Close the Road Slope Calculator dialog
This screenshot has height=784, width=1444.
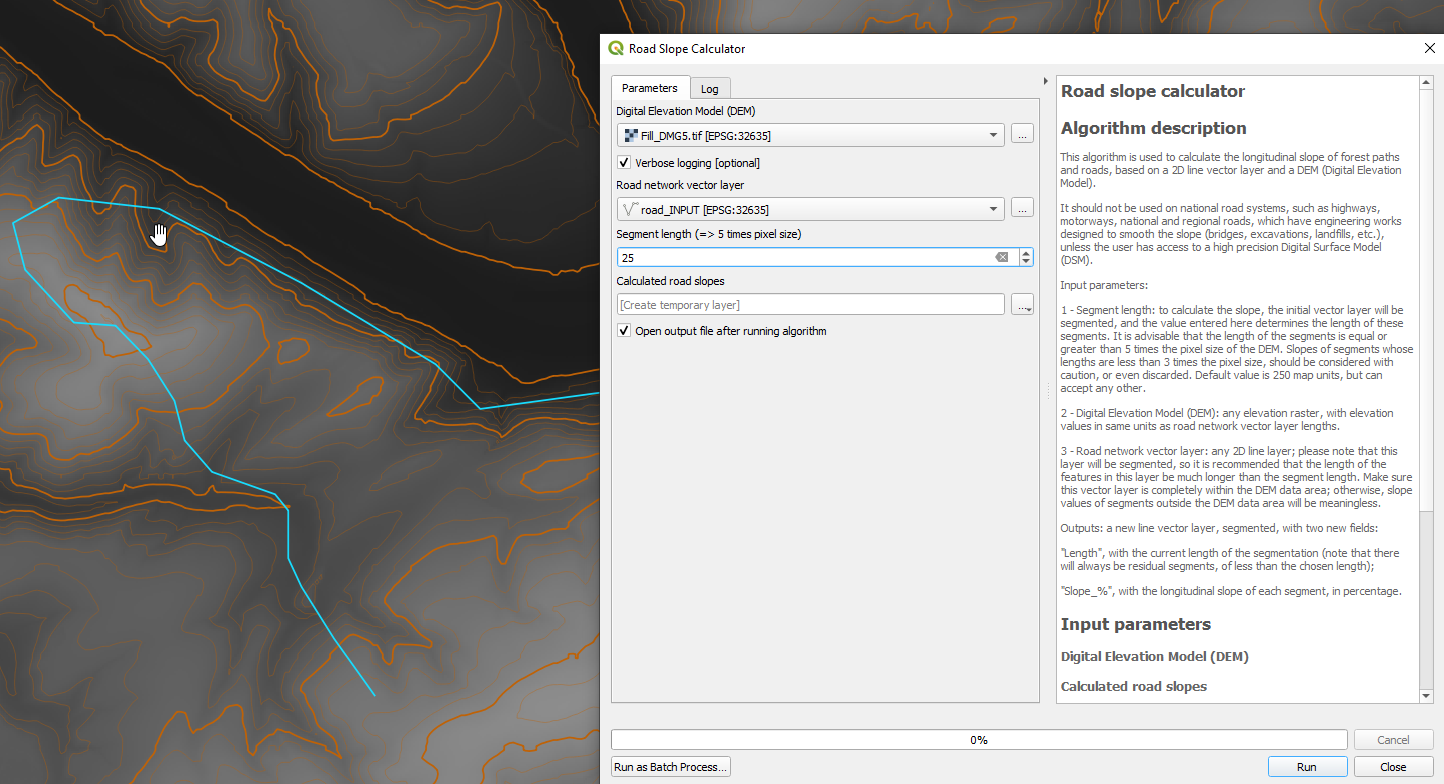click(x=1429, y=48)
